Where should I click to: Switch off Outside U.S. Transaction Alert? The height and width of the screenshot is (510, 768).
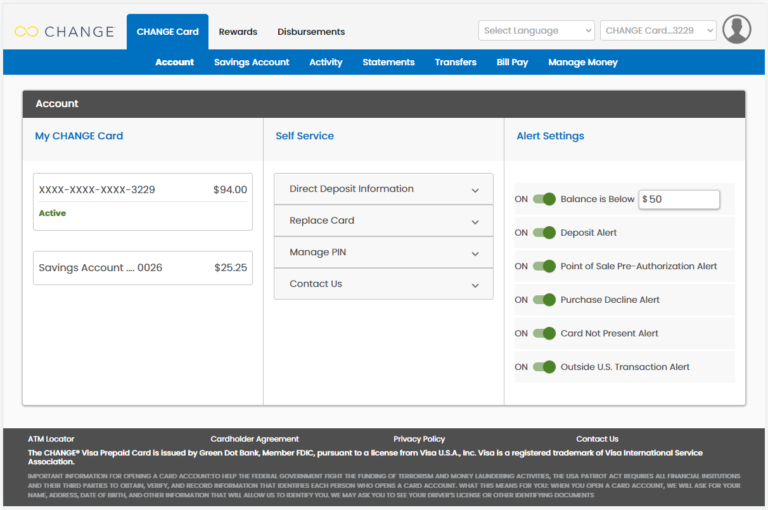544,367
